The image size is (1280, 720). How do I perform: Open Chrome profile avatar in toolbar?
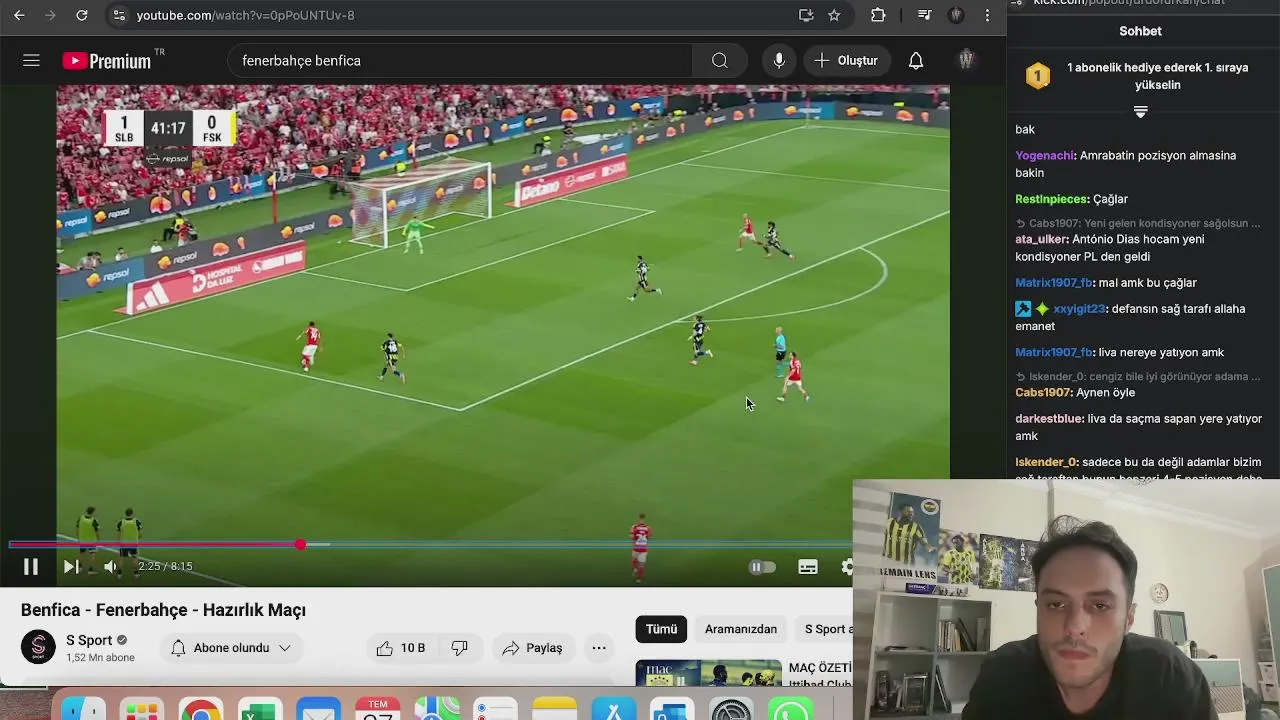[956, 15]
